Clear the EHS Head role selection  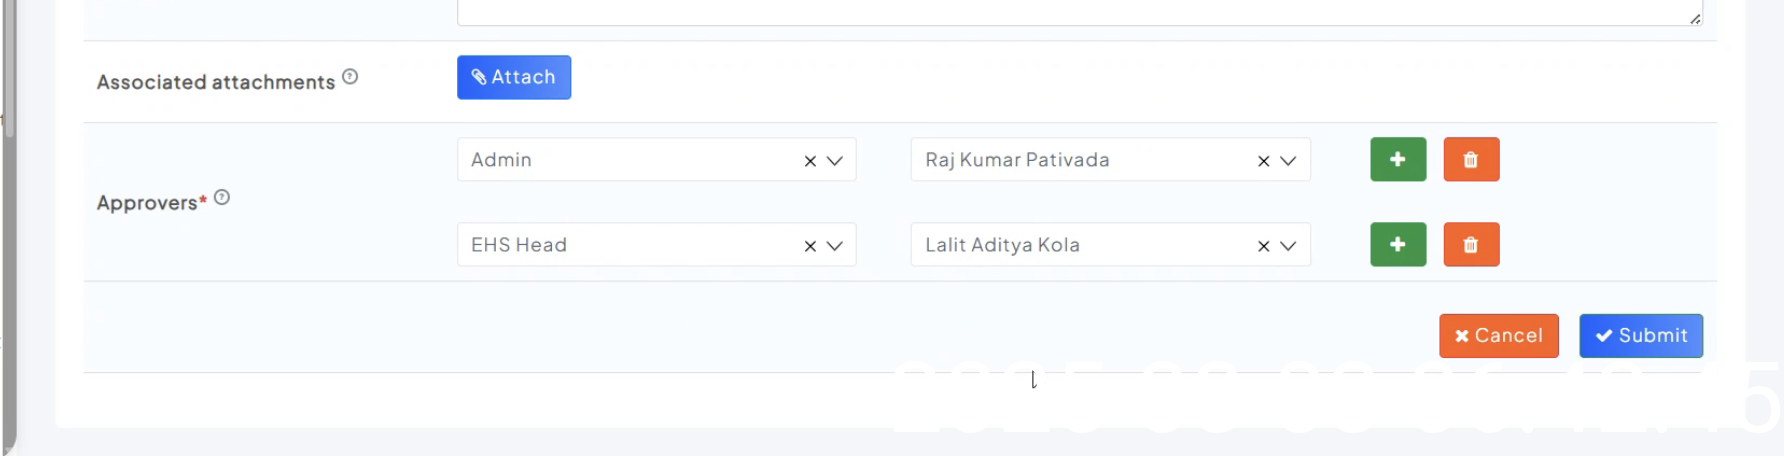[810, 246]
